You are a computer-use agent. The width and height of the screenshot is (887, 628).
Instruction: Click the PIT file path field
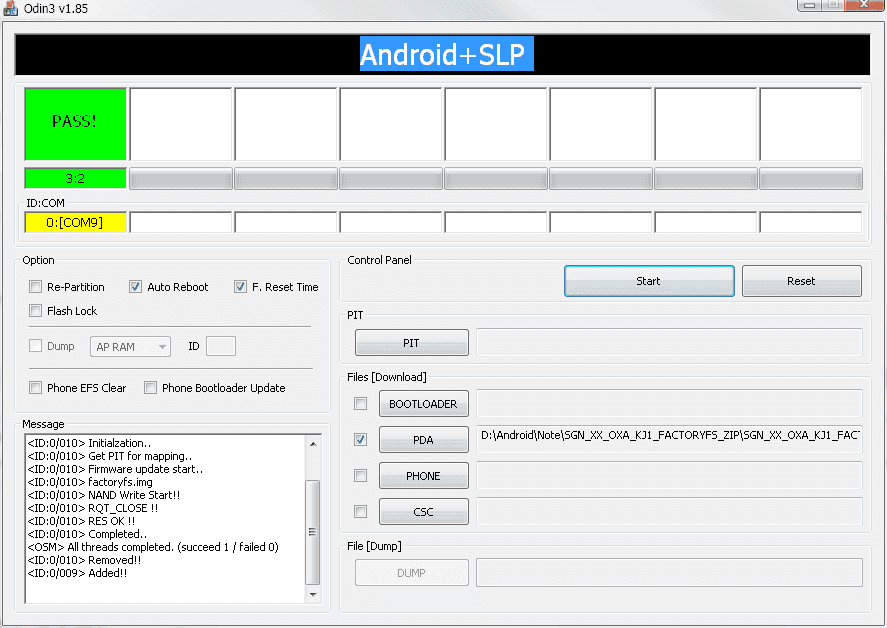[669, 343]
